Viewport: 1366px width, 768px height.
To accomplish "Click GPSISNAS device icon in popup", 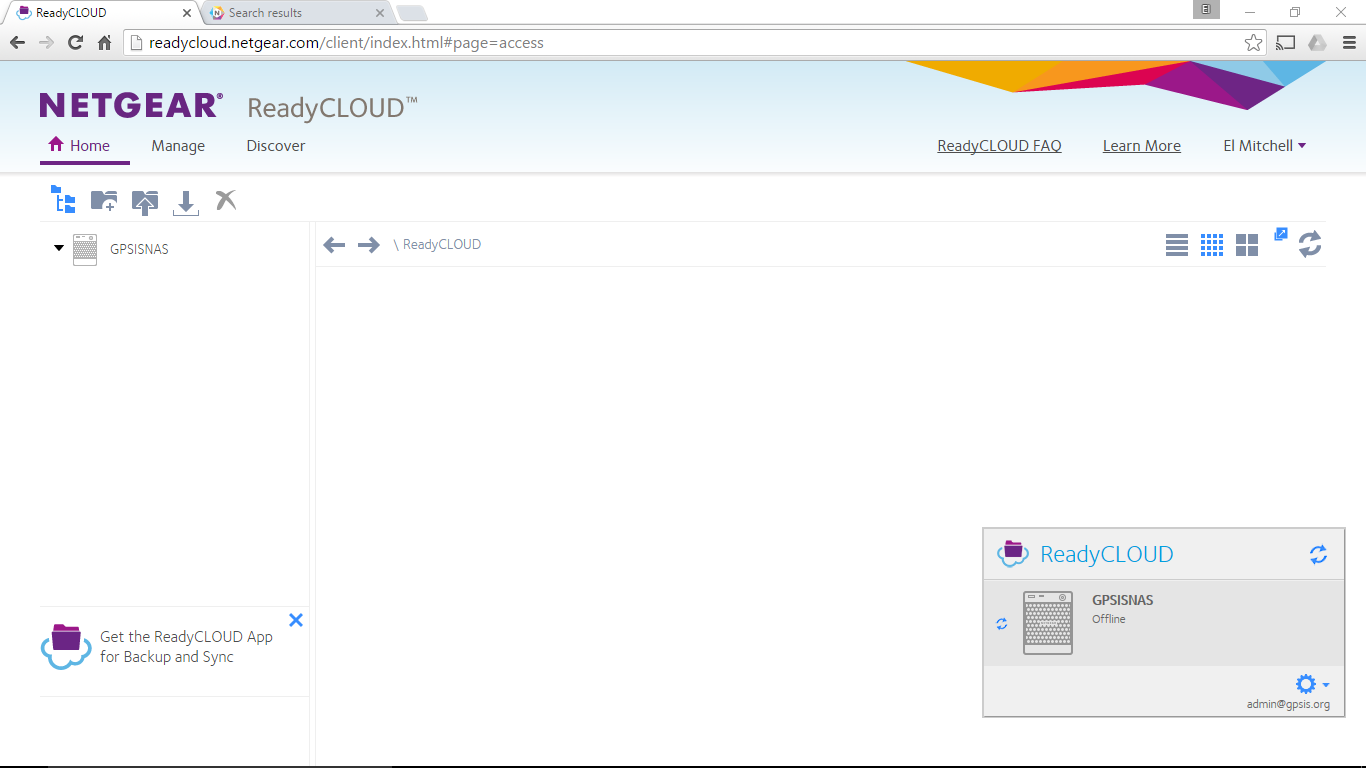I will click(1048, 623).
